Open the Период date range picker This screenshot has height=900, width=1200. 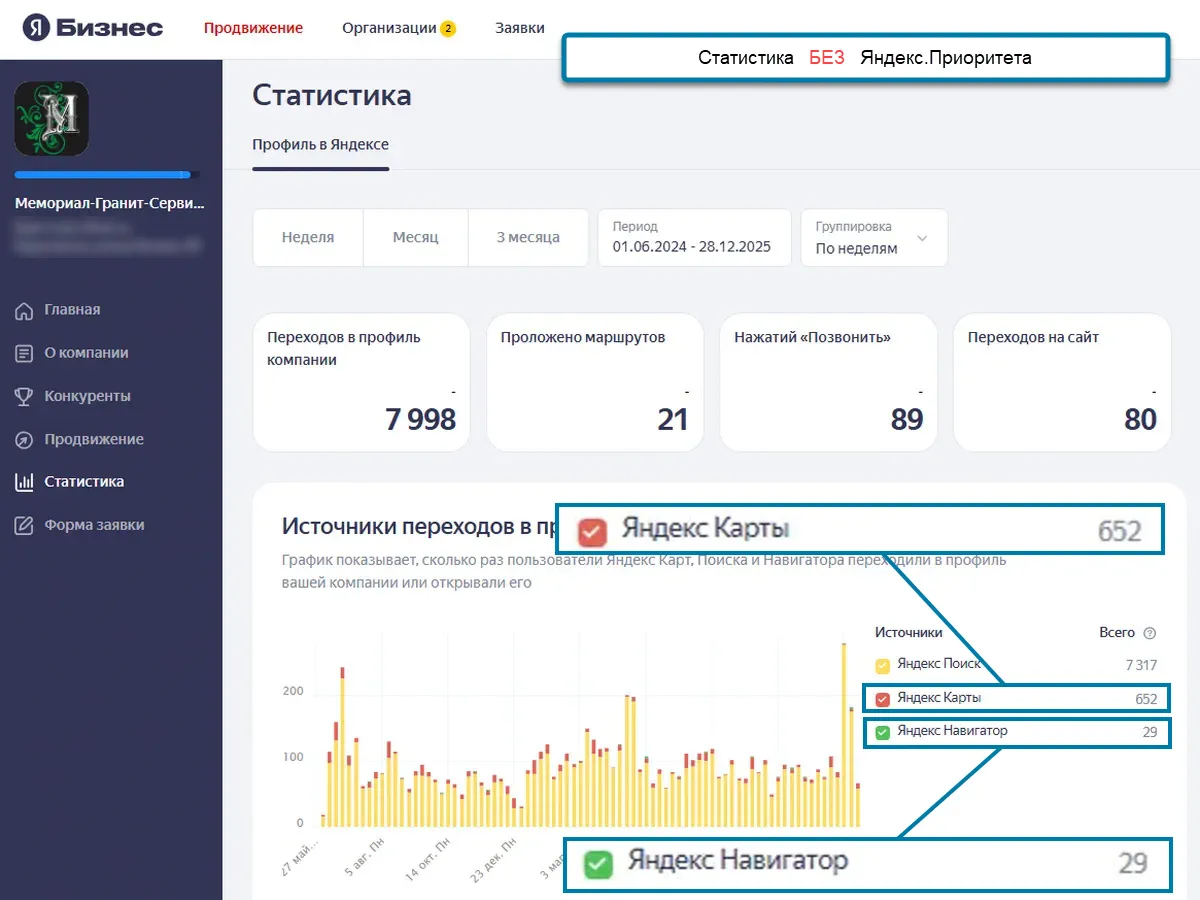tap(692, 238)
